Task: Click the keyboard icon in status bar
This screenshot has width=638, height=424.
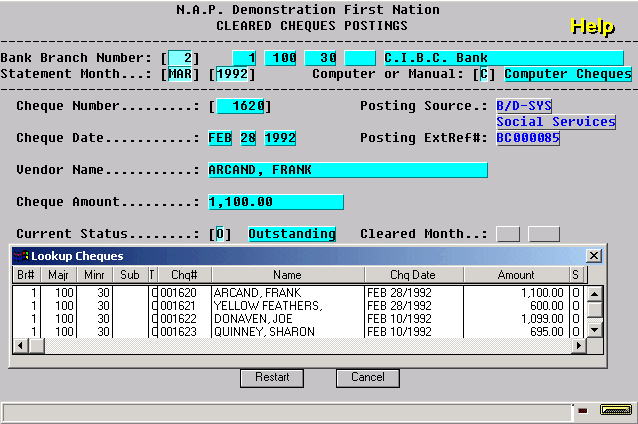Action: point(616,410)
